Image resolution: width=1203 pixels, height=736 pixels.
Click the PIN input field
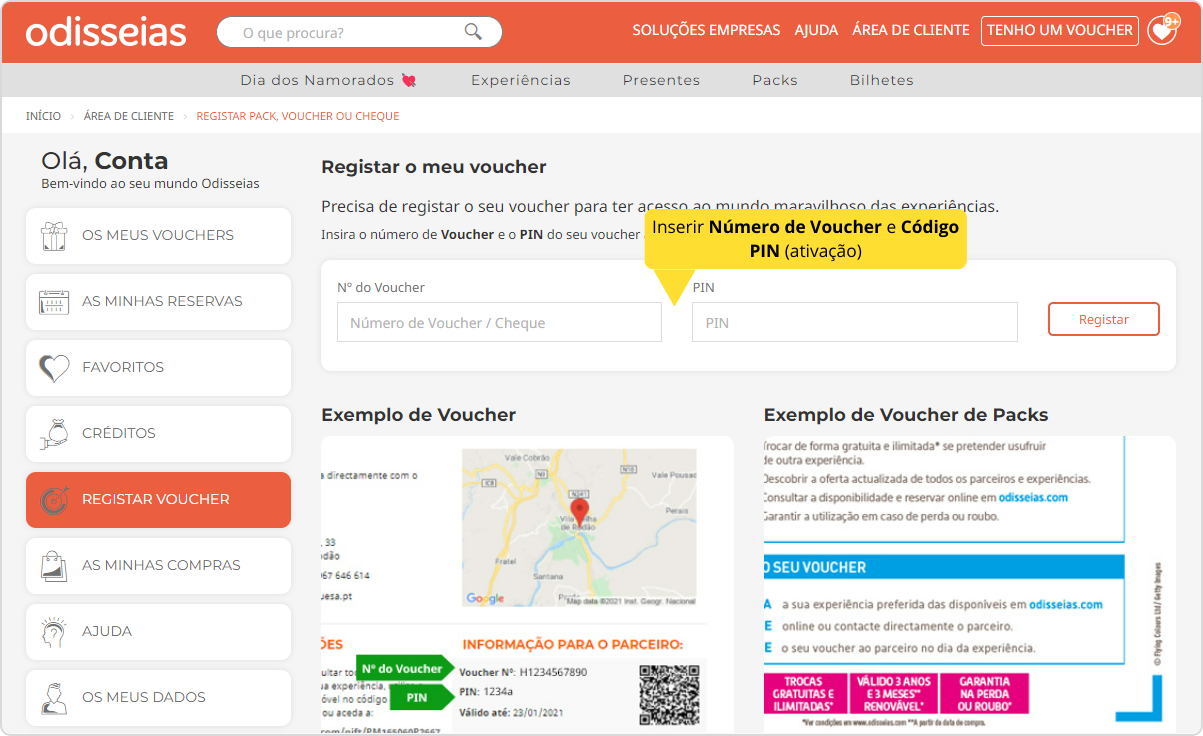pyautogui.click(x=855, y=323)
